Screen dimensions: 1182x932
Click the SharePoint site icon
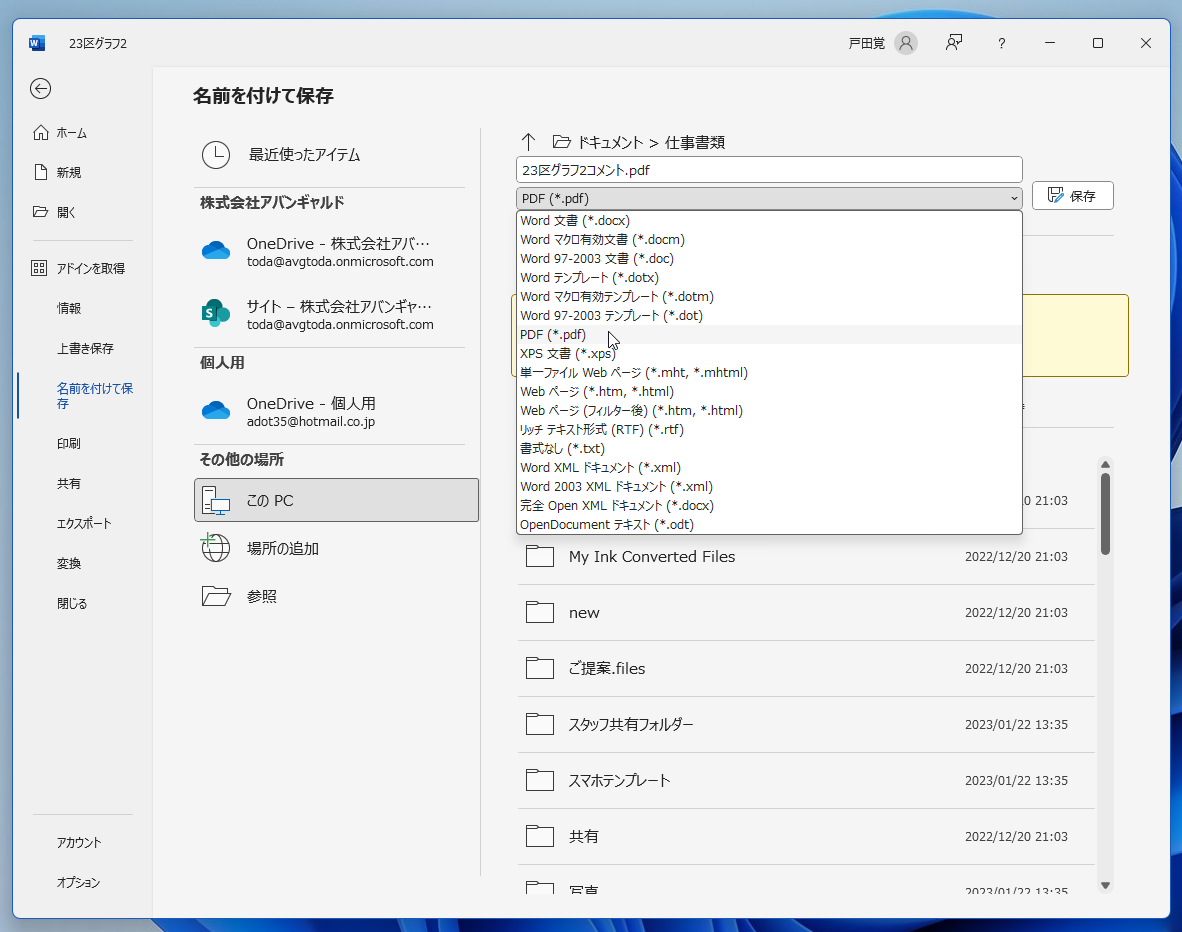coord(216,312)
